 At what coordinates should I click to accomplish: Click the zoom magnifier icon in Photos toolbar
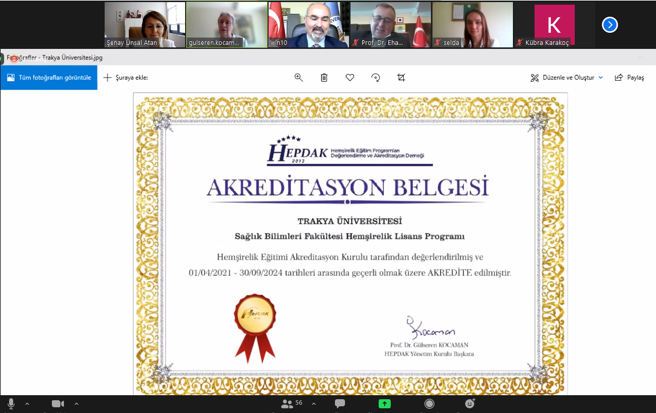point(298,77)
